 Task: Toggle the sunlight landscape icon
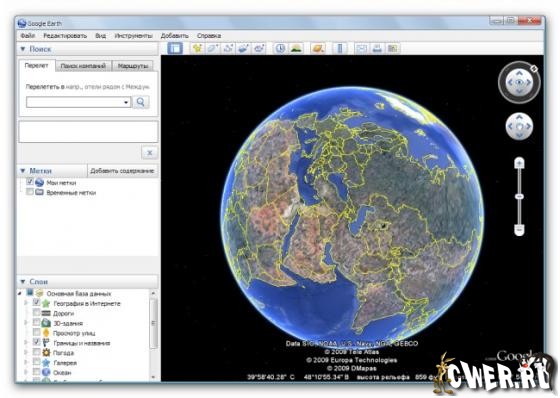point(296,48)
